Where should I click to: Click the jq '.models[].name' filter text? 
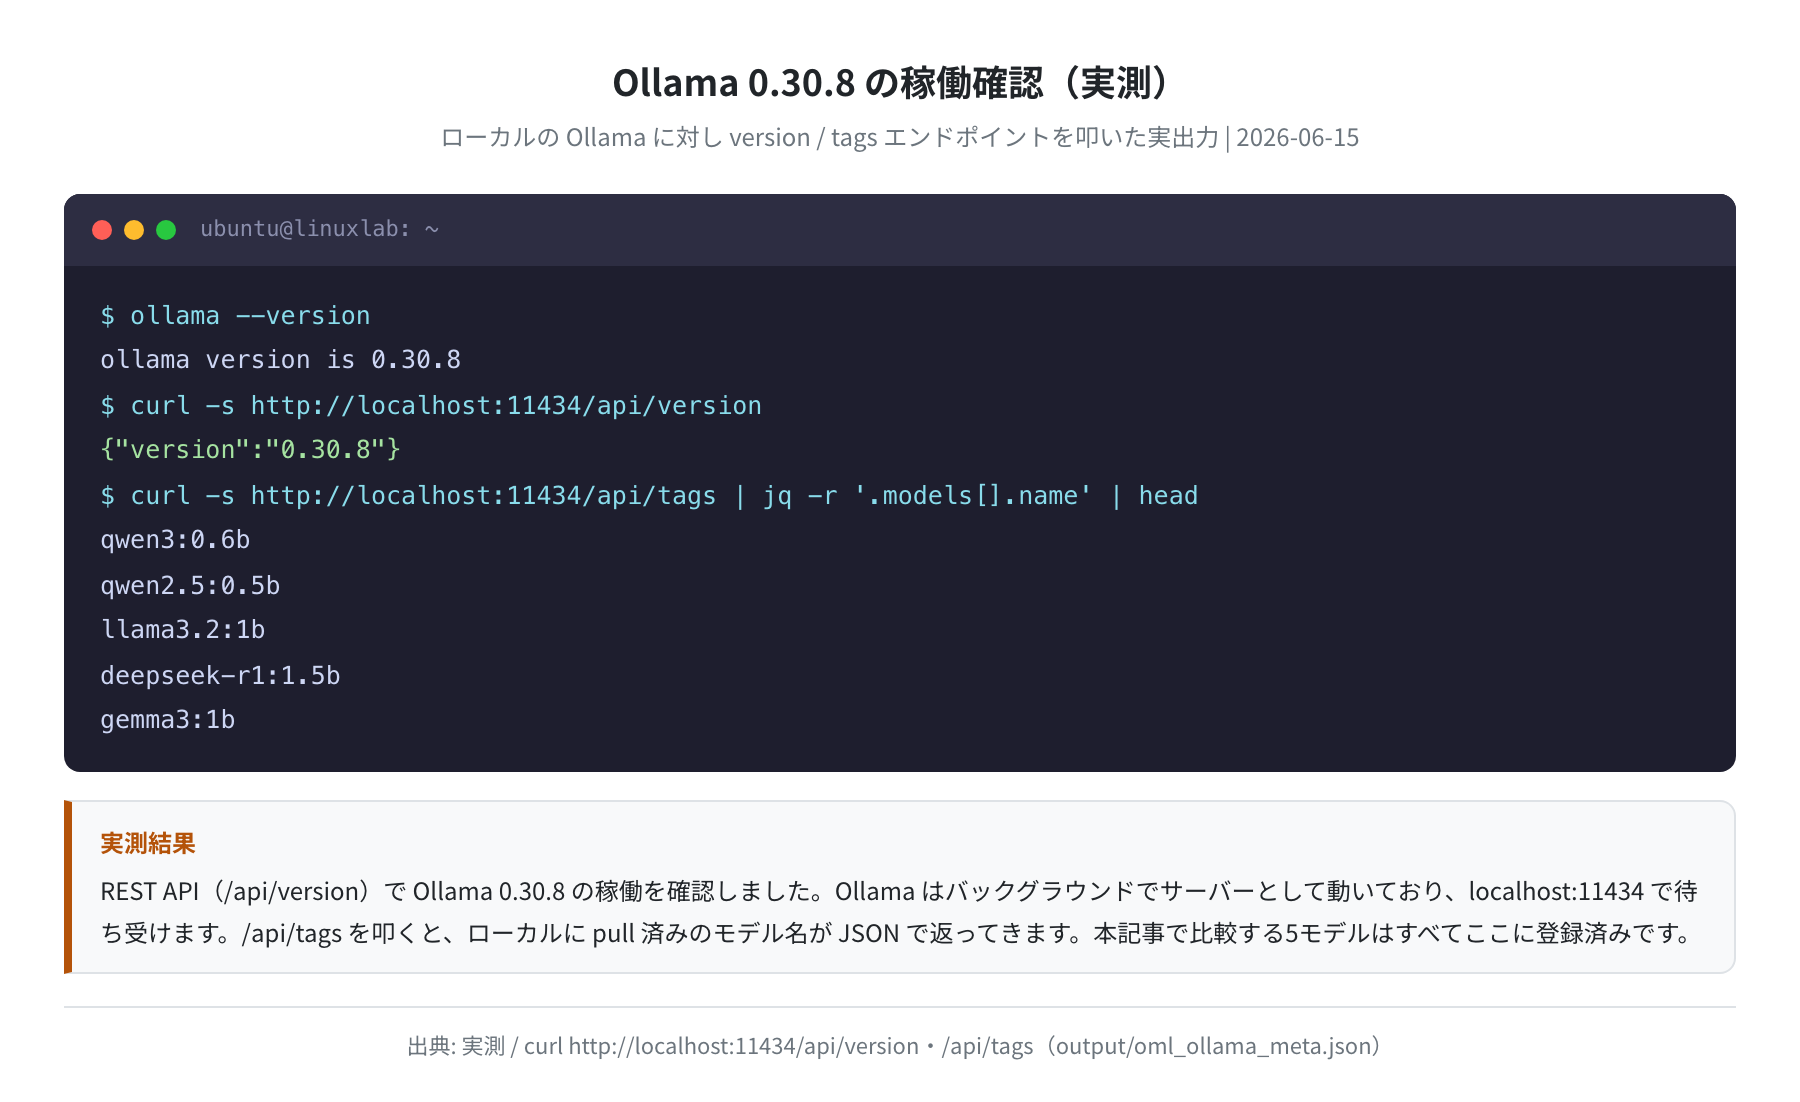pyautogui.click(x=927, y=495)
